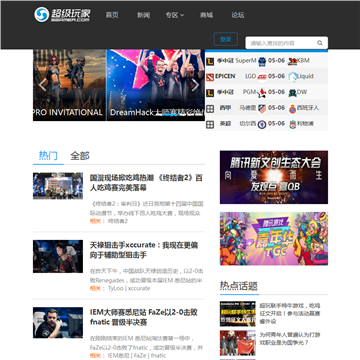Click the 腾讯新文创生态大会 banner
The image size is (360, 360).
pos(274,177)
